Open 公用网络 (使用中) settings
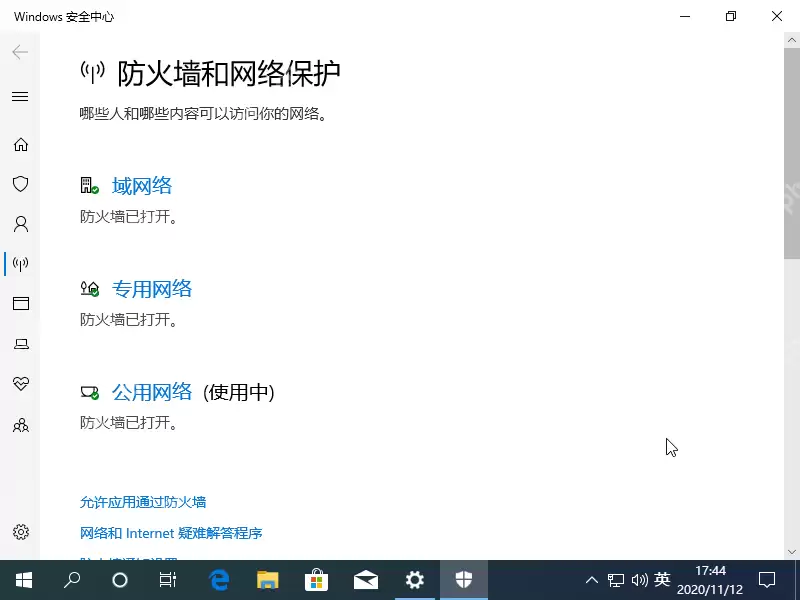800x600 pixels. [152, 392]
